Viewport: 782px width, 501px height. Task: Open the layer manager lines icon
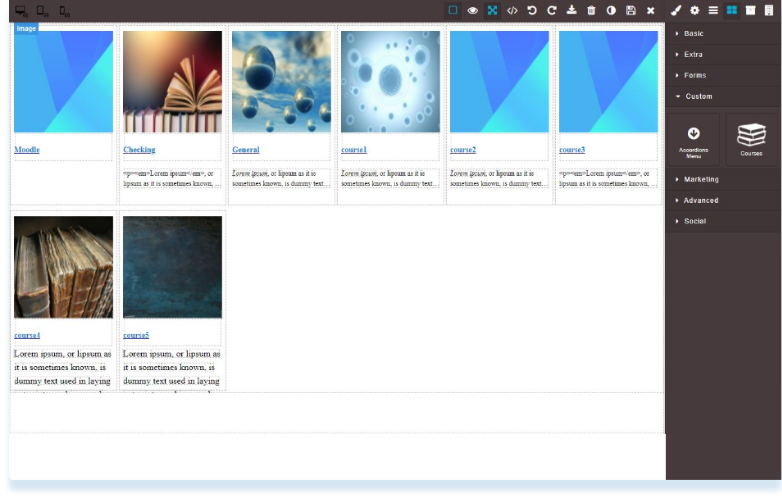tap(713, 10)
